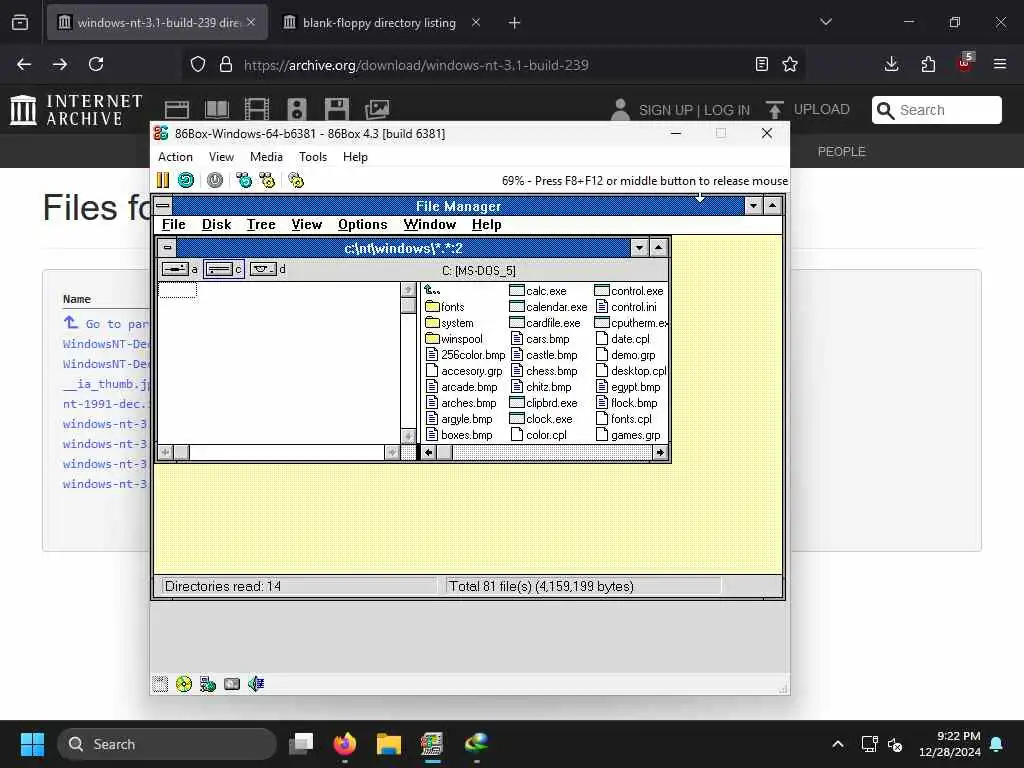Pause emulation with the 86Box pause button
Screen dimensions: 1024x768
coord(163,180)
